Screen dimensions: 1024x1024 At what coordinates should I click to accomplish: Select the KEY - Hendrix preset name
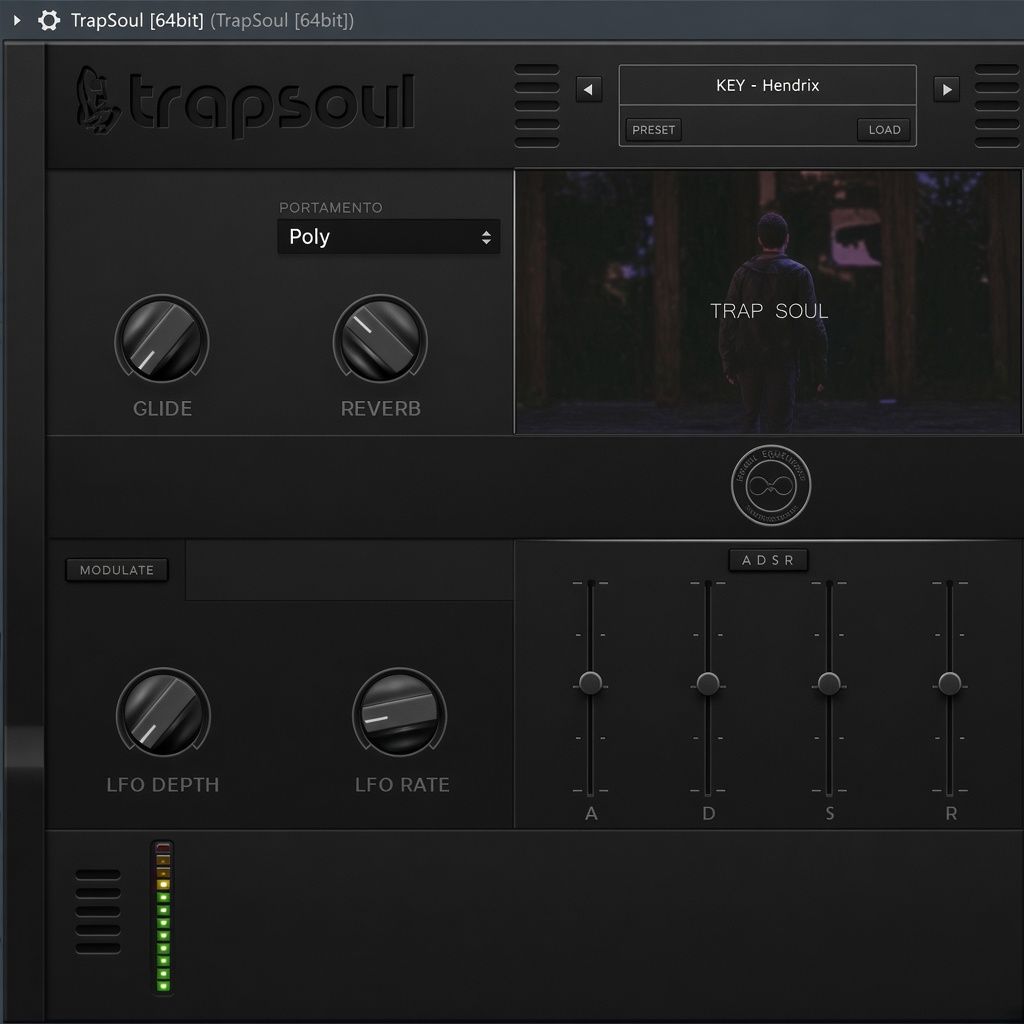pos(767,86)
